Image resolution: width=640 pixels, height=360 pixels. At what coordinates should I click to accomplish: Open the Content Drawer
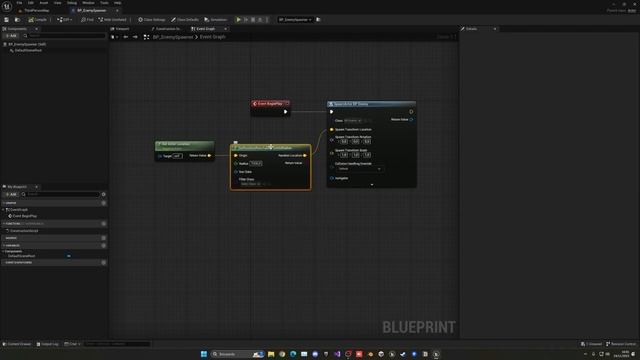click(x=17, y=344)
